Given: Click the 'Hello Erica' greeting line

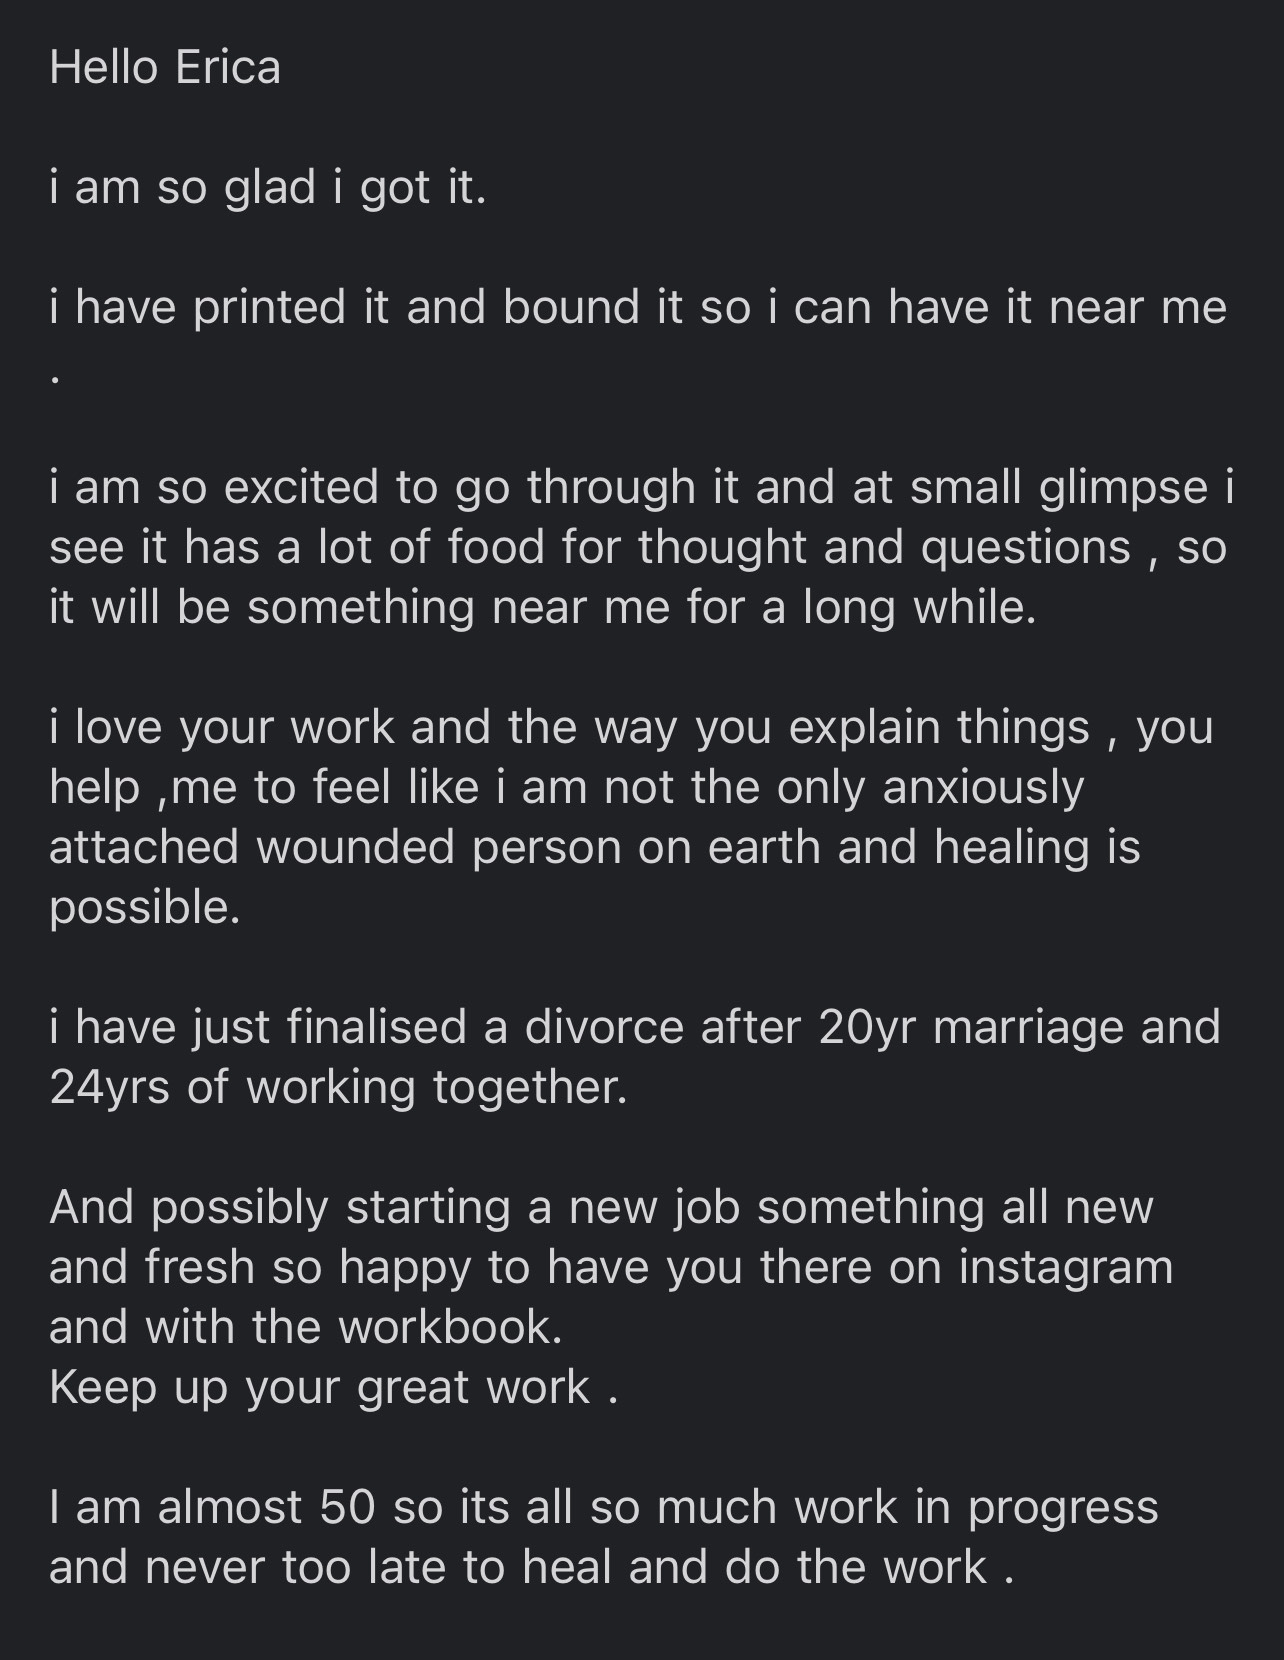Looking at the screenshot, I should [165, 68].
